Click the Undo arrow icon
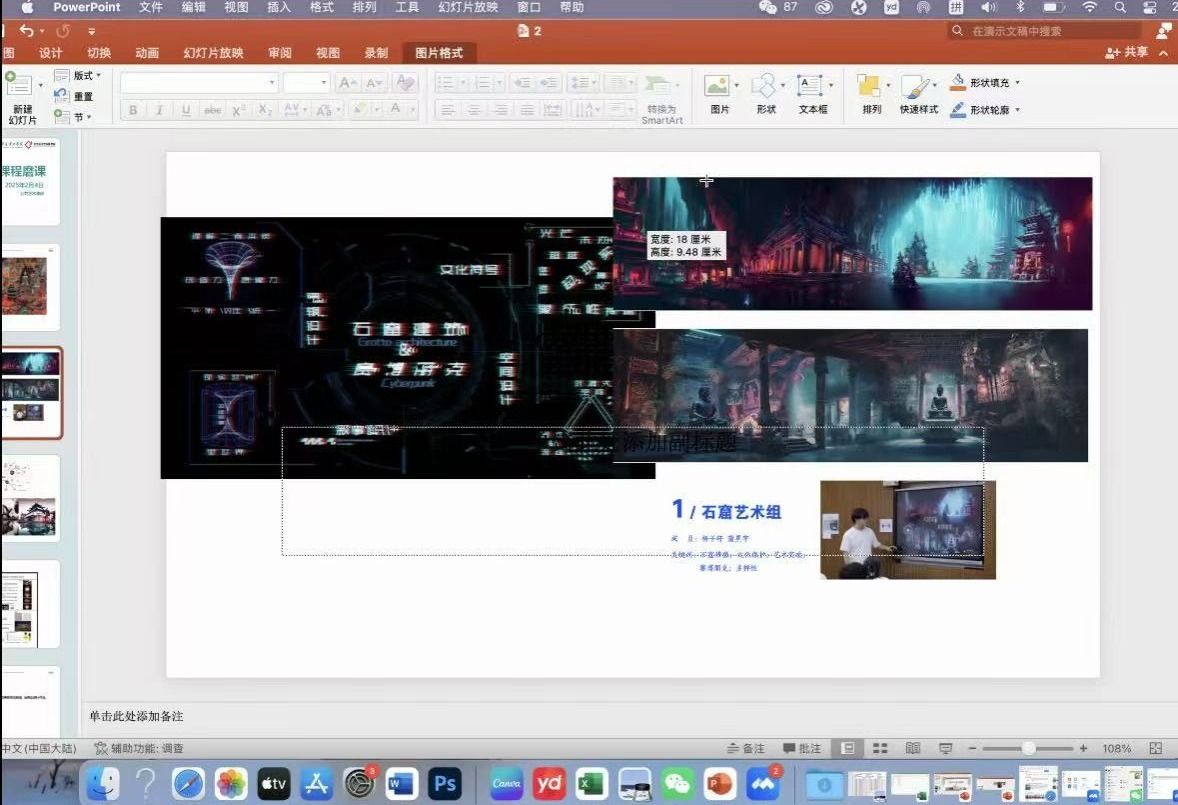The height and width of the screenshot is (805, 1178). 26,31
